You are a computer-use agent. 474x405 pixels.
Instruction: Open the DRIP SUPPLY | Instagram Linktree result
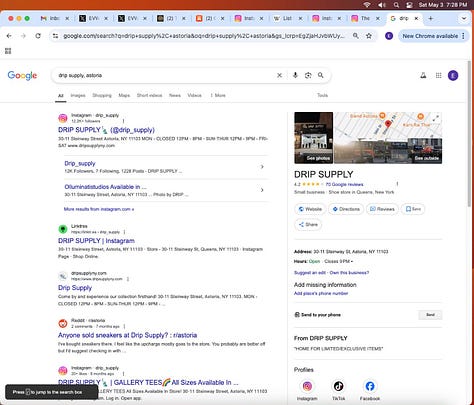[x=96, y=241]
